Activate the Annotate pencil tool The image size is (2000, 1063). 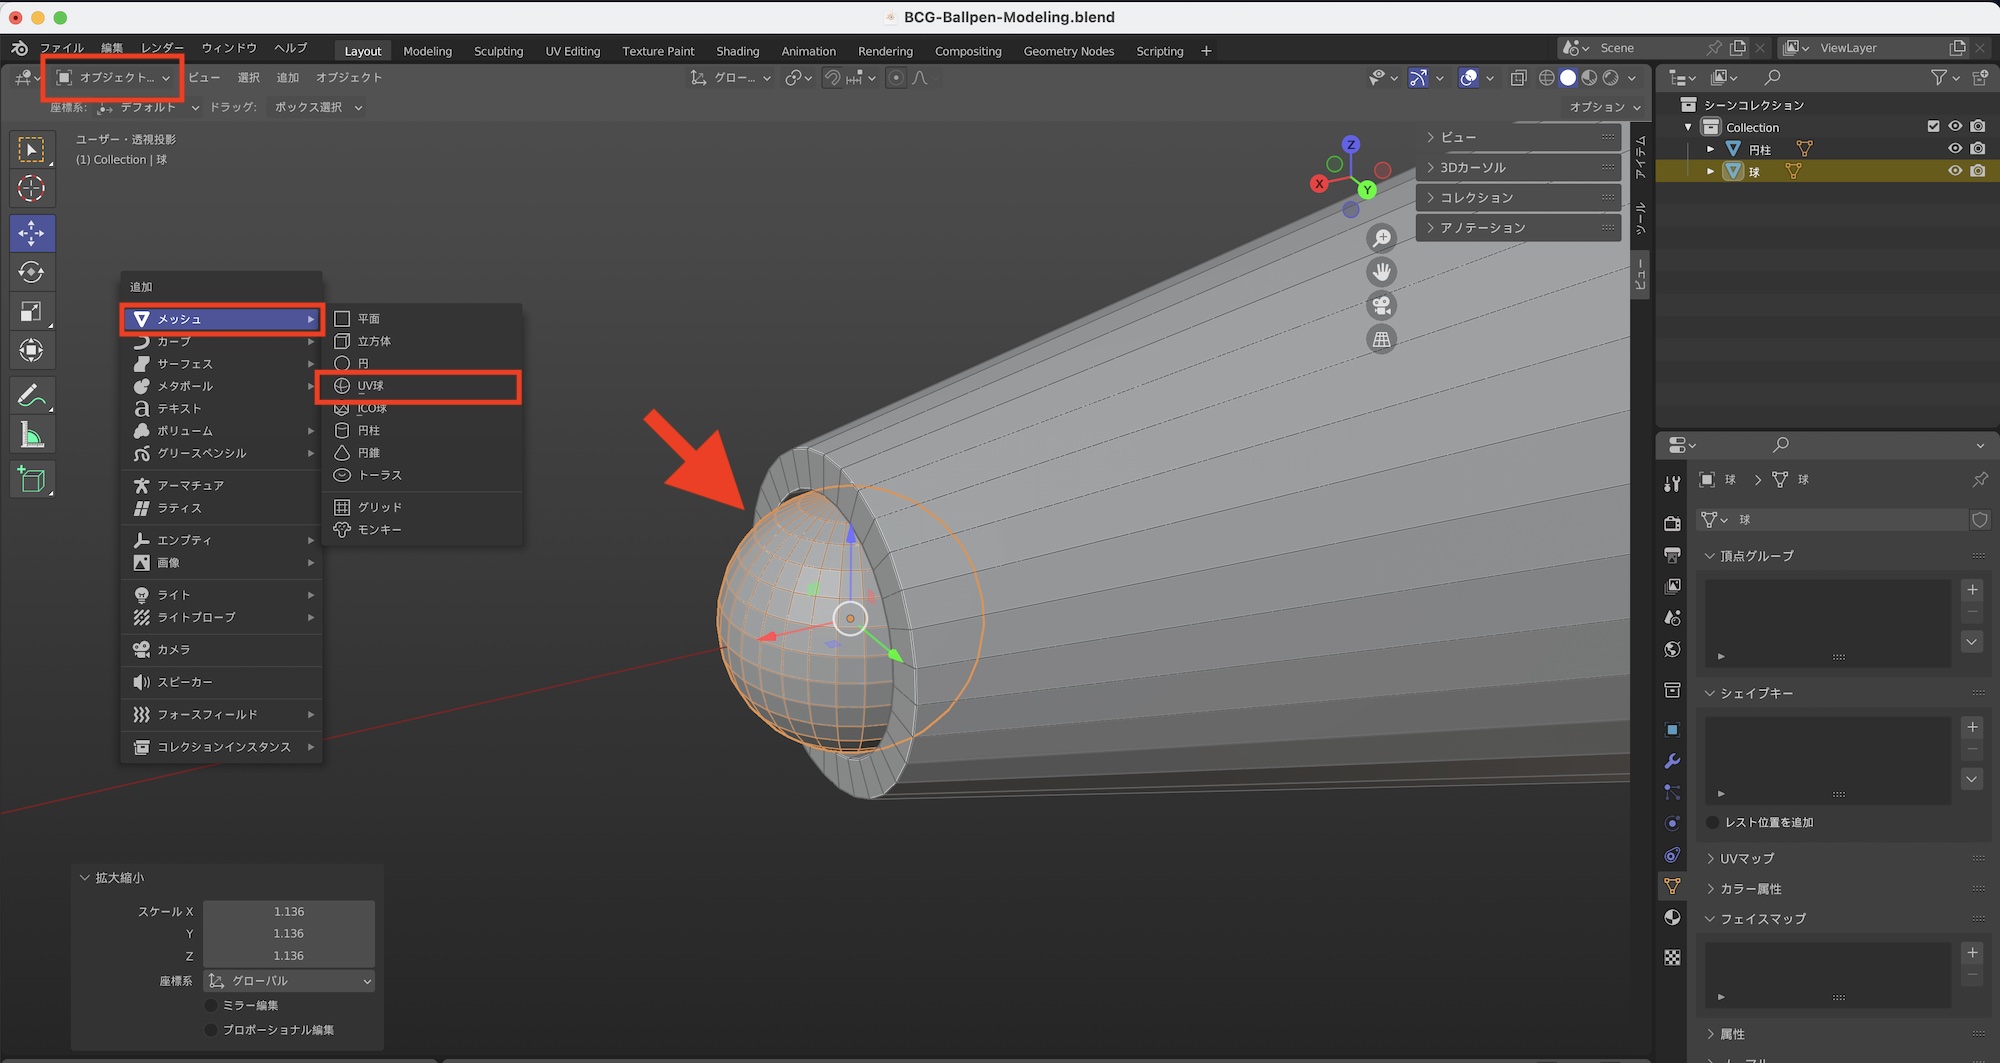31,396
